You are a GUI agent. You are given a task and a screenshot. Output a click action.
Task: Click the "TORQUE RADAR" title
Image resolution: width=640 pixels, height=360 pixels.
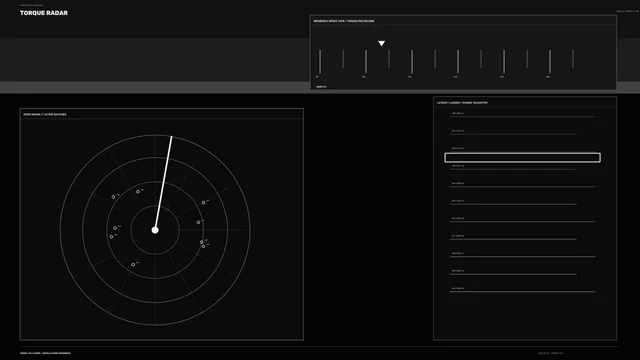(x=44, y=13)
